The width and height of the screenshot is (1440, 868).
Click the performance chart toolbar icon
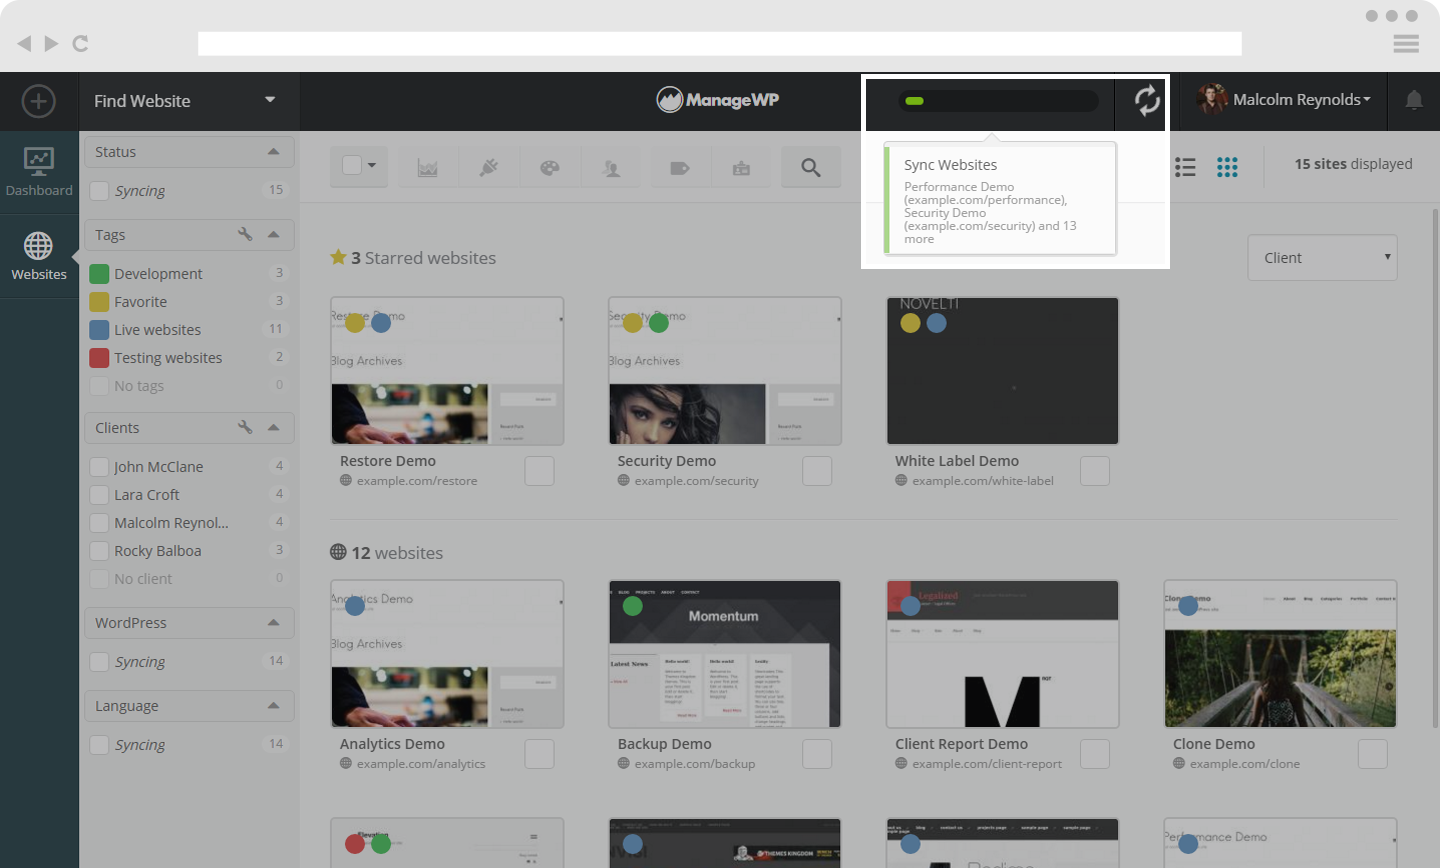click(428, 168)
